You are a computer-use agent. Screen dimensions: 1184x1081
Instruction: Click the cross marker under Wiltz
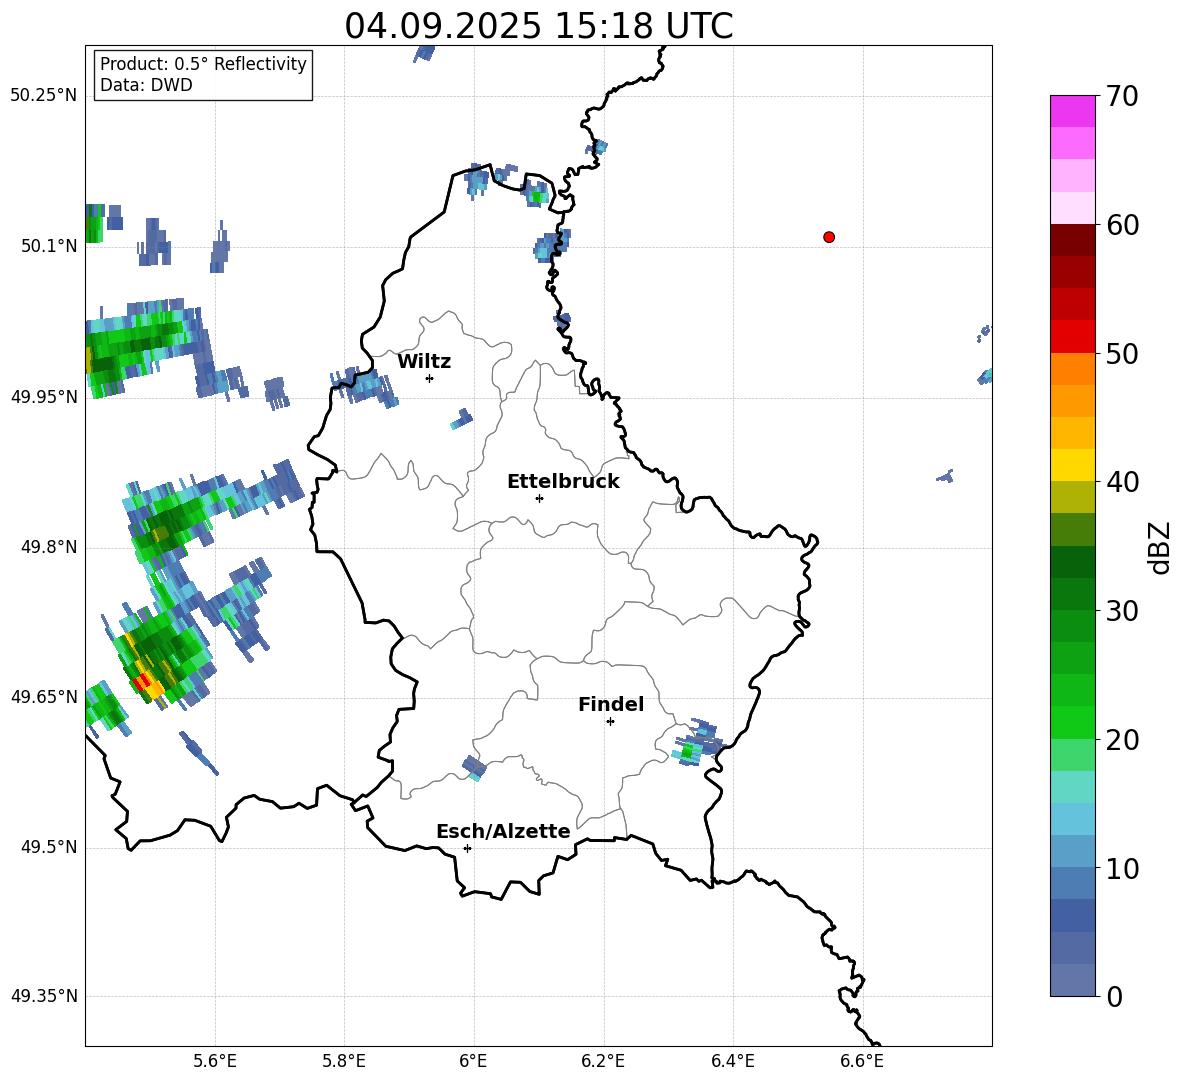[x=430, y=378]
